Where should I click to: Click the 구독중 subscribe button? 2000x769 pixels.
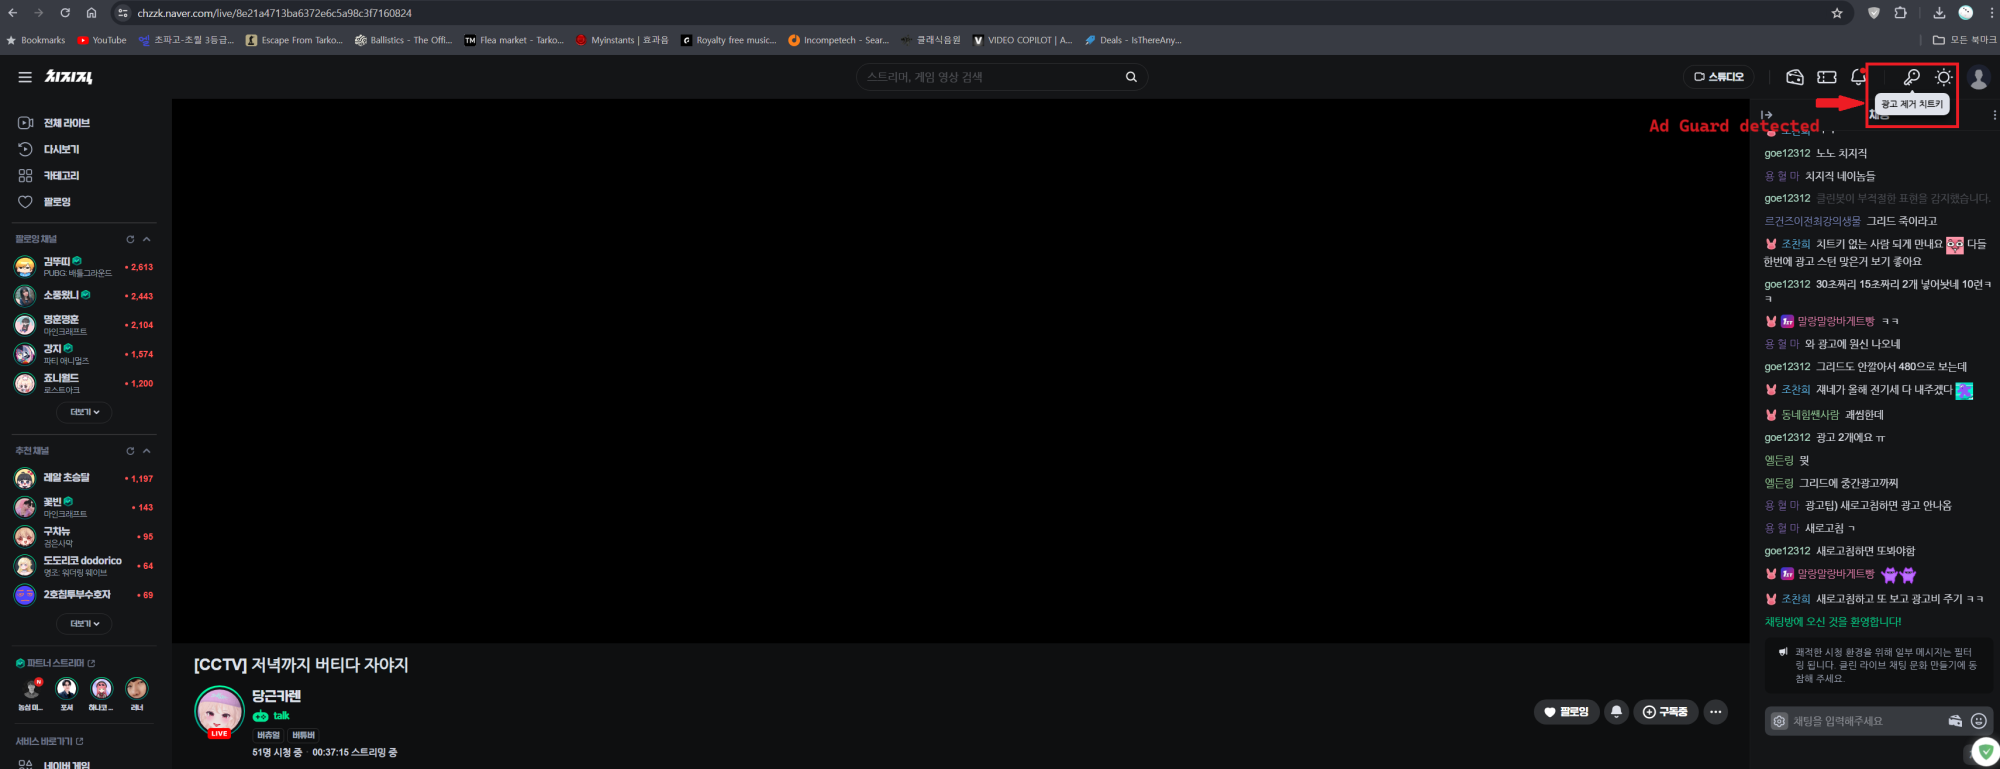tap(1666, 712)
